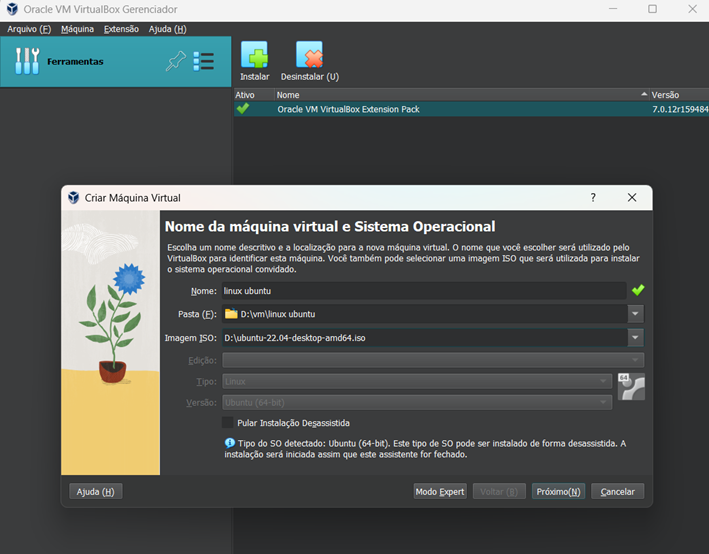The image size is (709, 554).
Task: Expand the Pasta folder dropdown arrow
Action: (x=635, y=314)
